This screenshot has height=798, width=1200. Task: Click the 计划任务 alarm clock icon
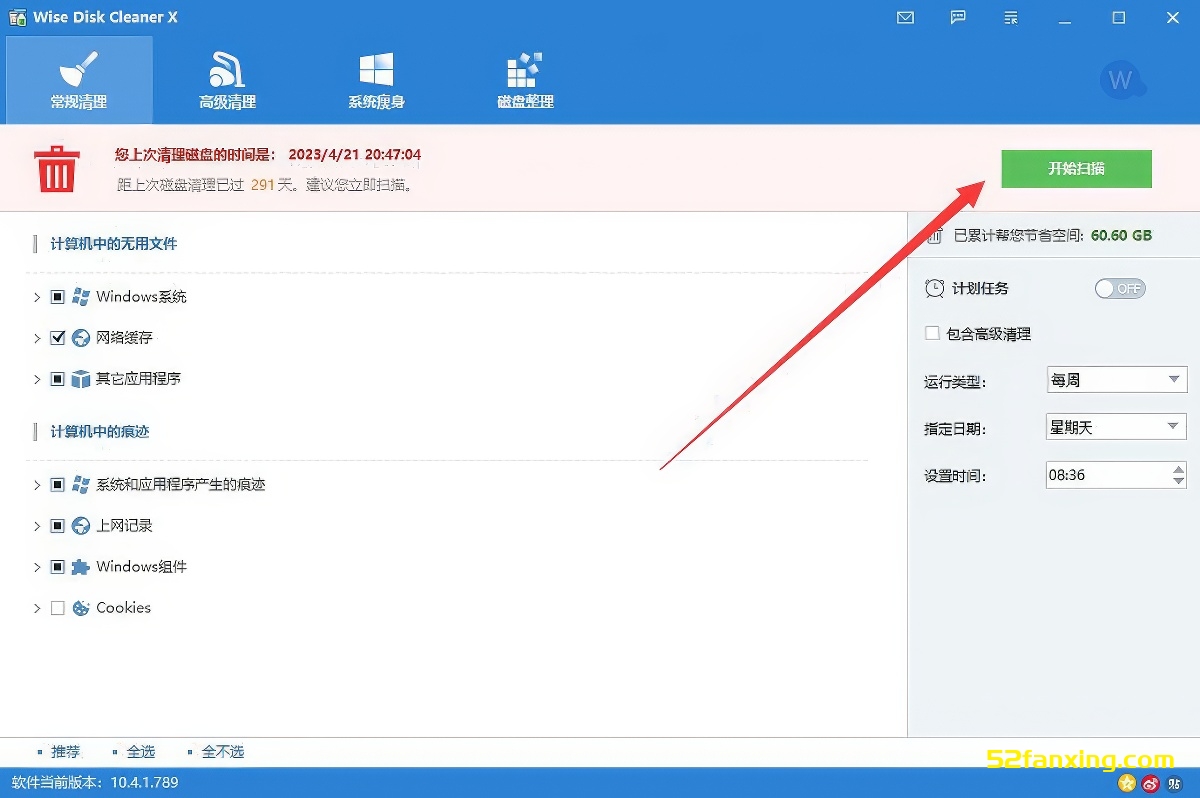(934, 288)
